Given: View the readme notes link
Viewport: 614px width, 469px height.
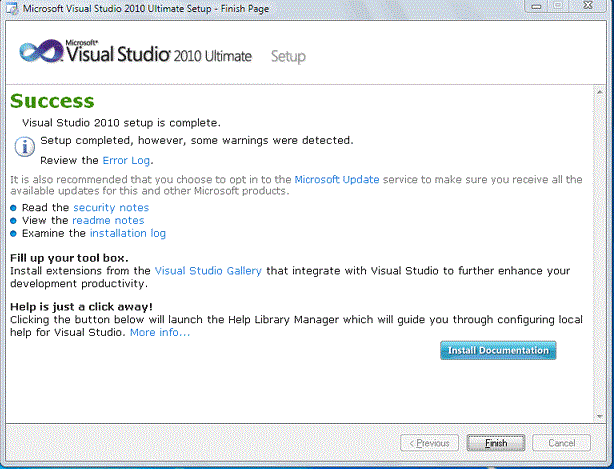Looking at the screenshot, I should pyautogui.click(x=108, y=220).
